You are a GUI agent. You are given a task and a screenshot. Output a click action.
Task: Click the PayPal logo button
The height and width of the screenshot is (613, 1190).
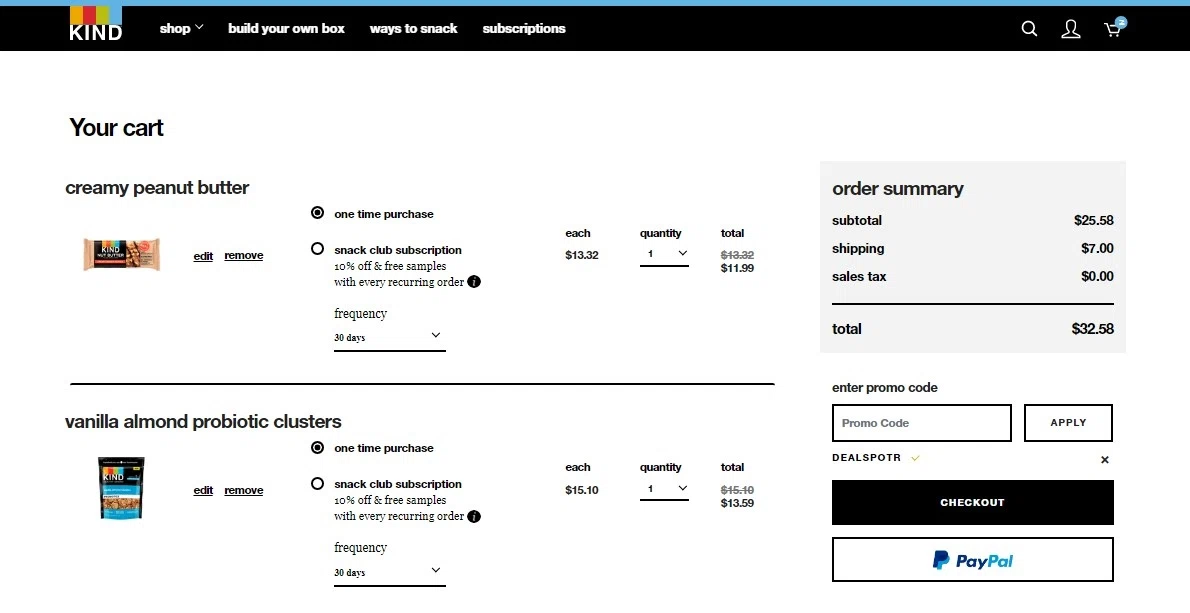pyautogui.click(x=973, y=560)
